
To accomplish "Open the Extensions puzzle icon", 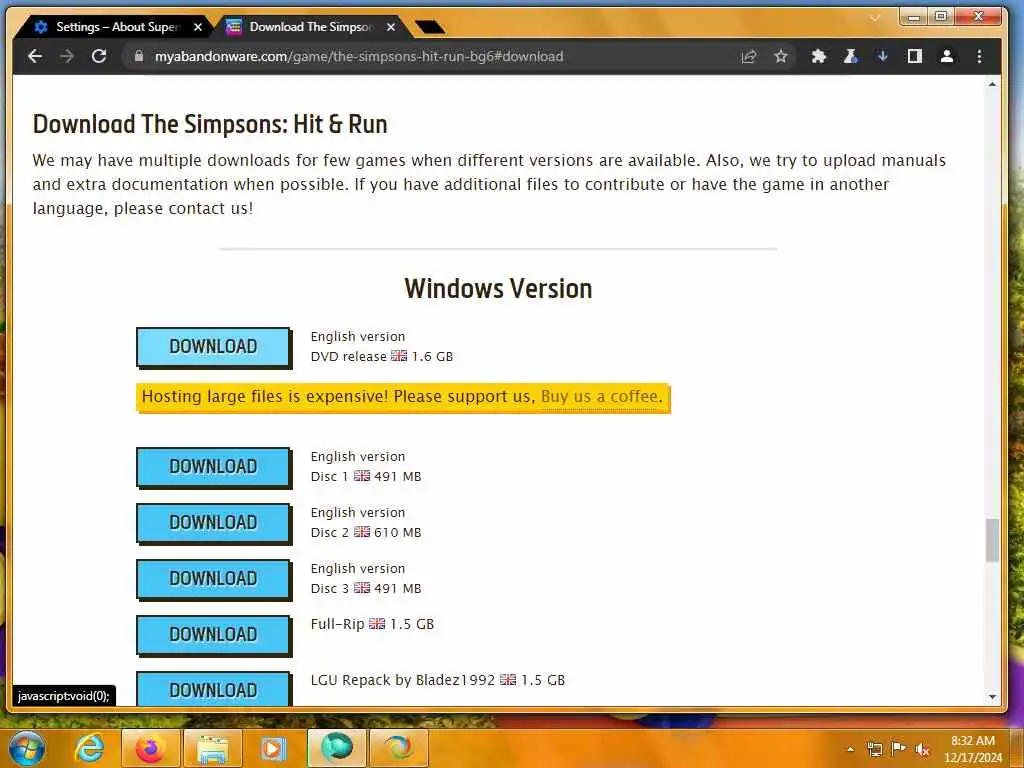I will [x=818, y=57].
